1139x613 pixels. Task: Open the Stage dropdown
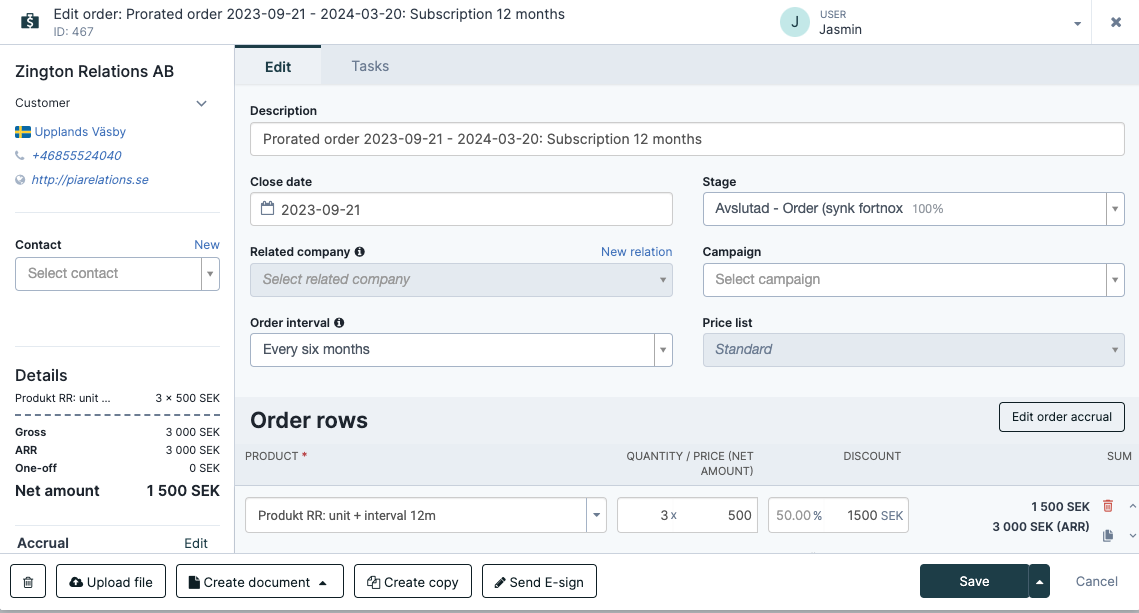coord(913,208)
